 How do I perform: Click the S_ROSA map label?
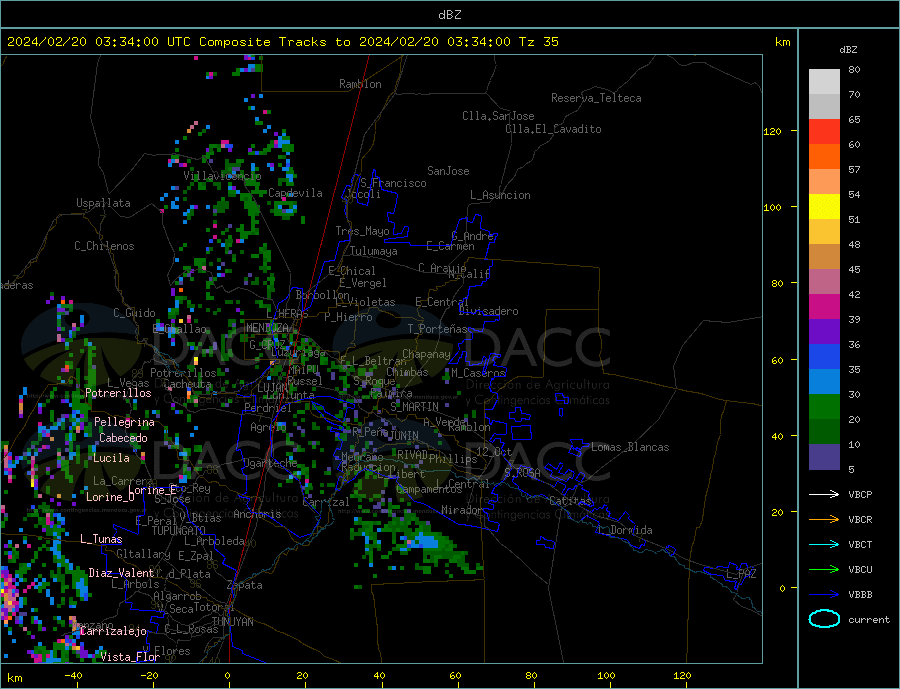522,473
